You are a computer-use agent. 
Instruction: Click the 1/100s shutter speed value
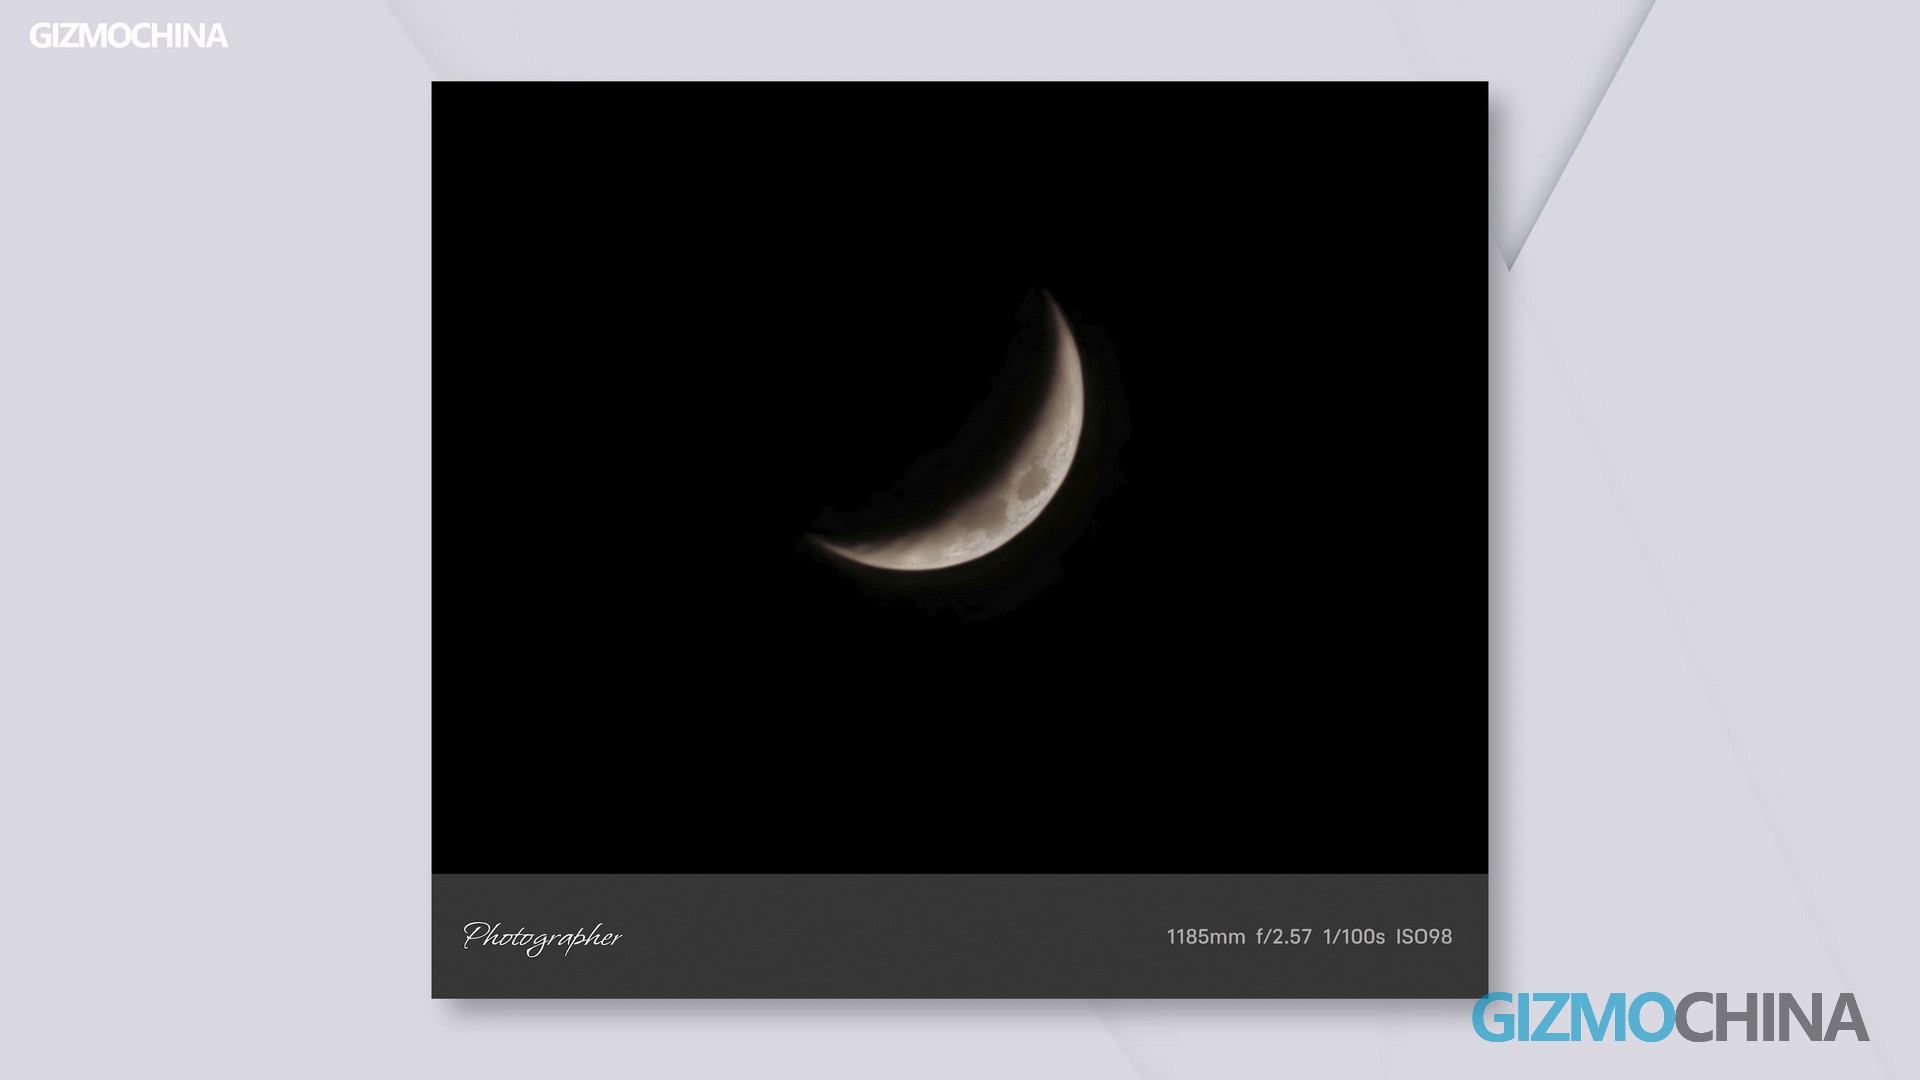pos(1353,937)
